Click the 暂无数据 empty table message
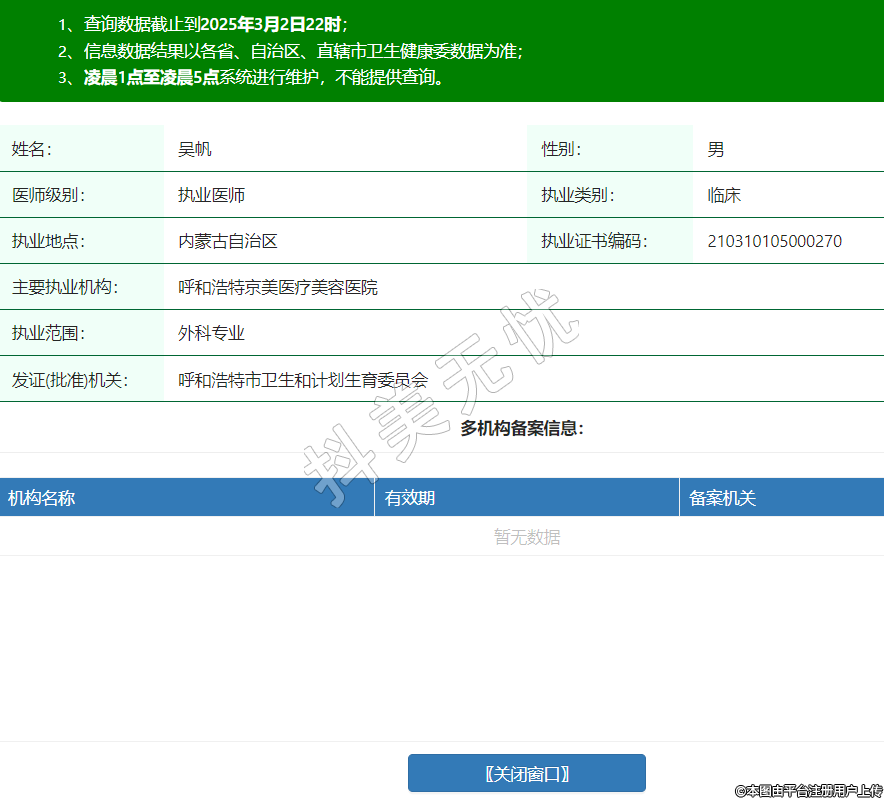Screen dimensions: 884x798 coord(527,537)
